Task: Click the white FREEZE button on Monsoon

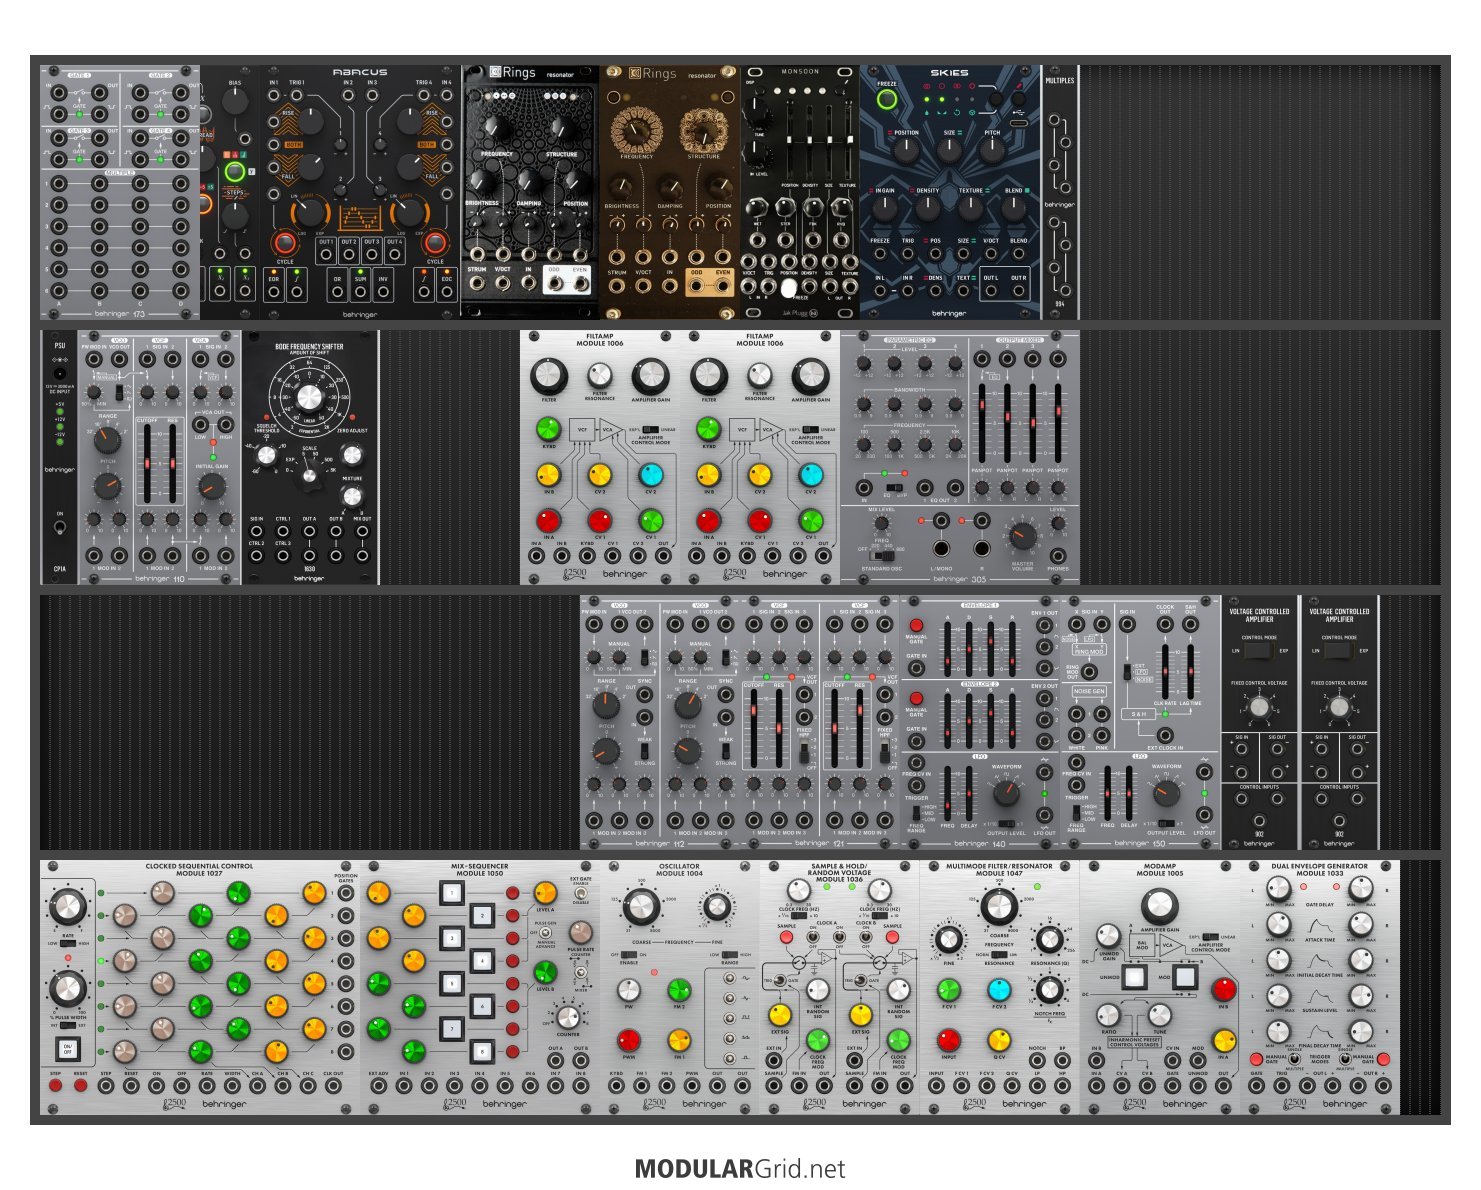Action: point(789,288)
